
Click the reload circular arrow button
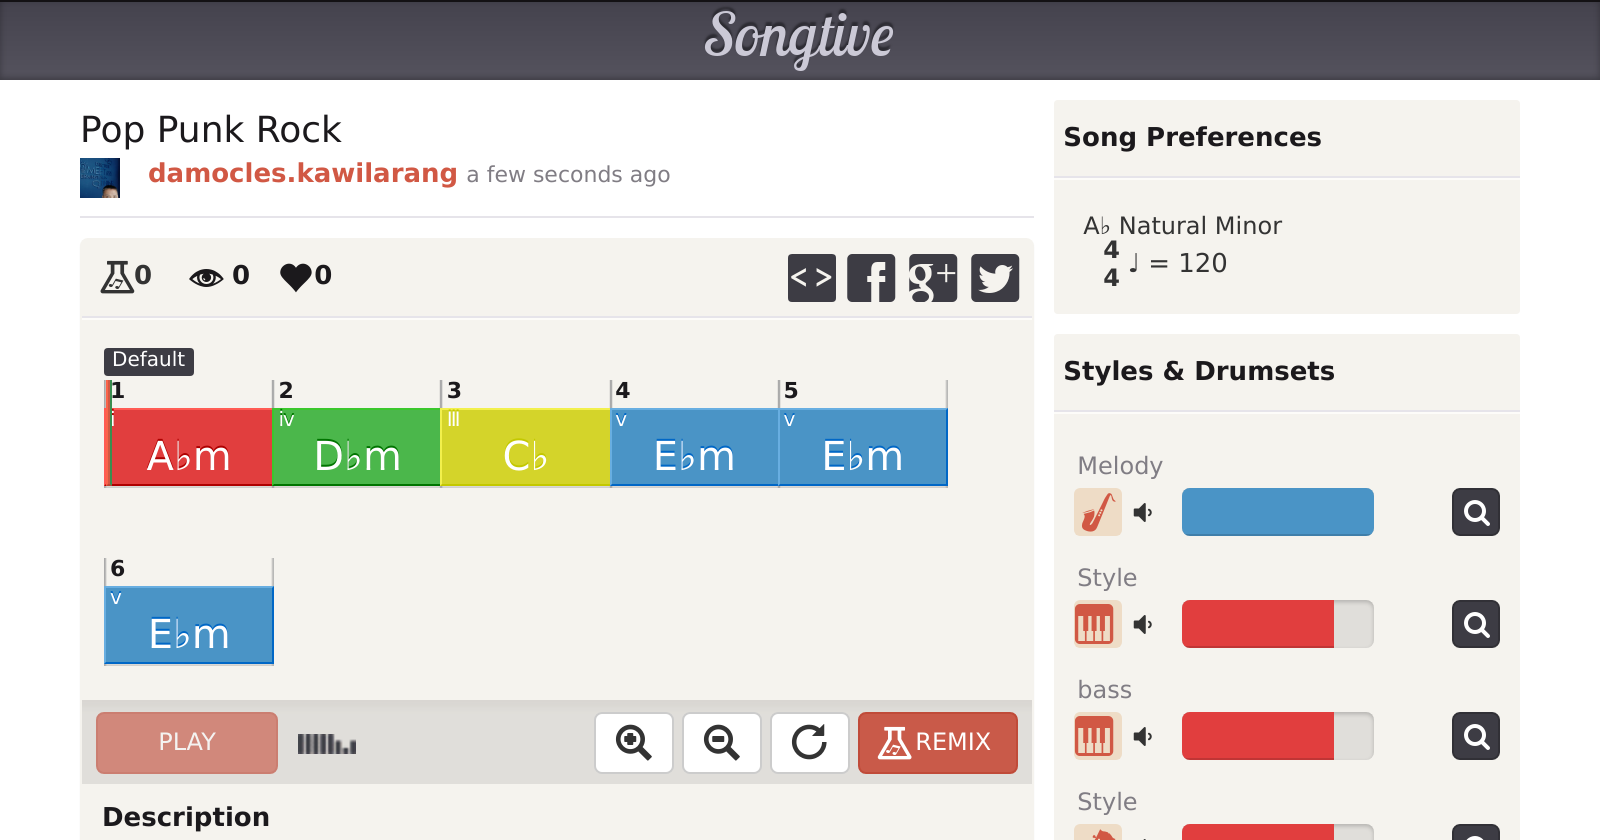810,743
